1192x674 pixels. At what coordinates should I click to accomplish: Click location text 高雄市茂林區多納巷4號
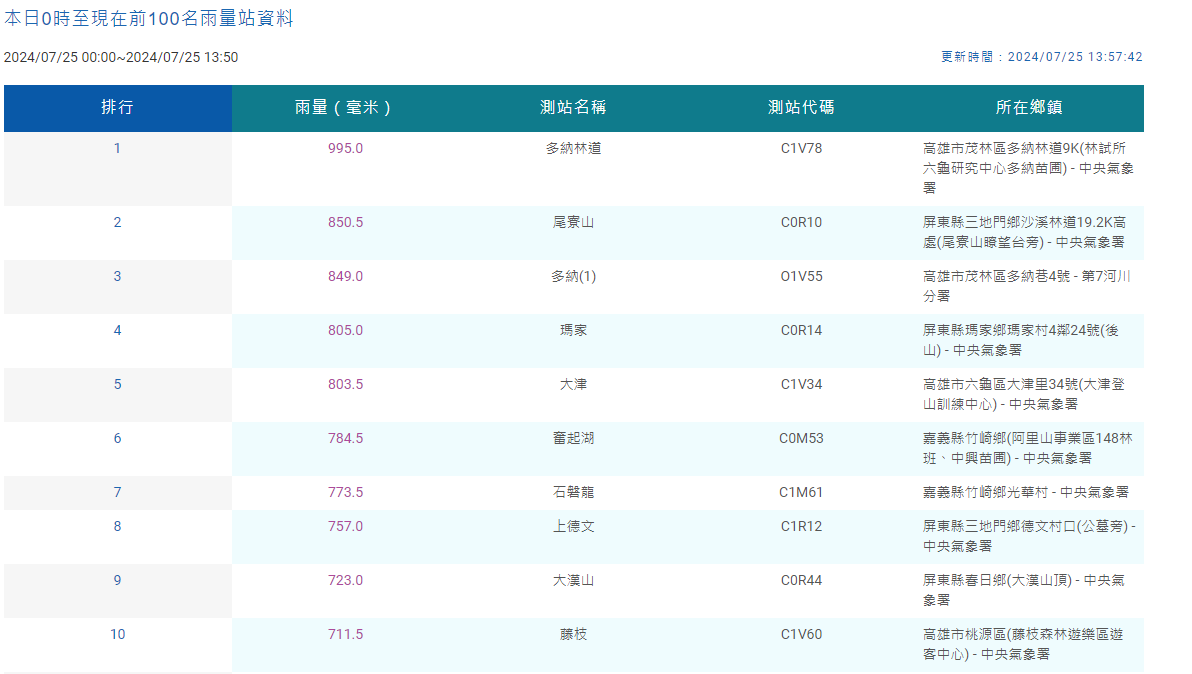click(x=997, y=277)
